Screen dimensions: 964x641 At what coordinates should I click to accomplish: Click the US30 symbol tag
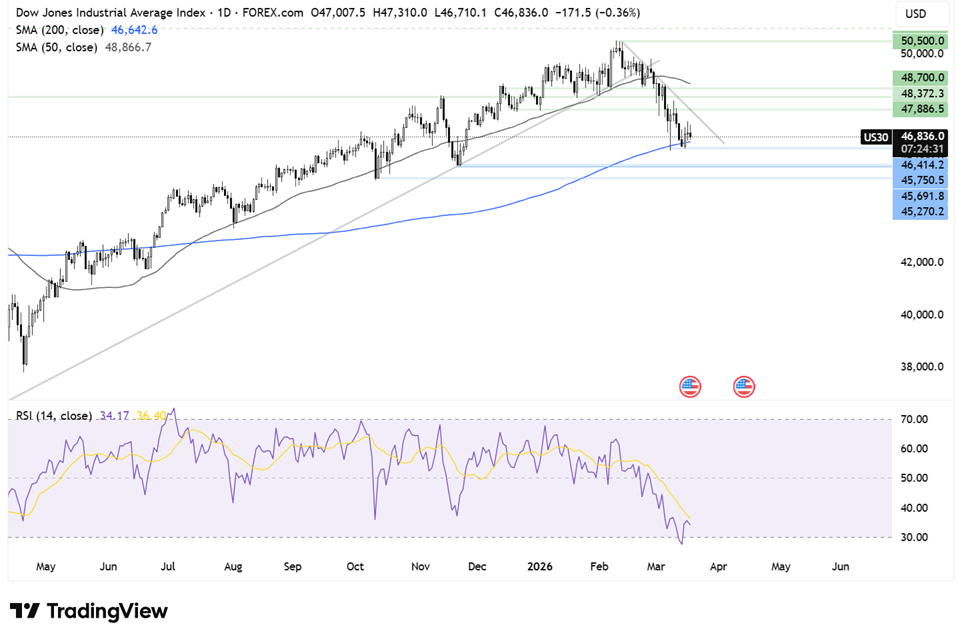click(x=876, y=137)
